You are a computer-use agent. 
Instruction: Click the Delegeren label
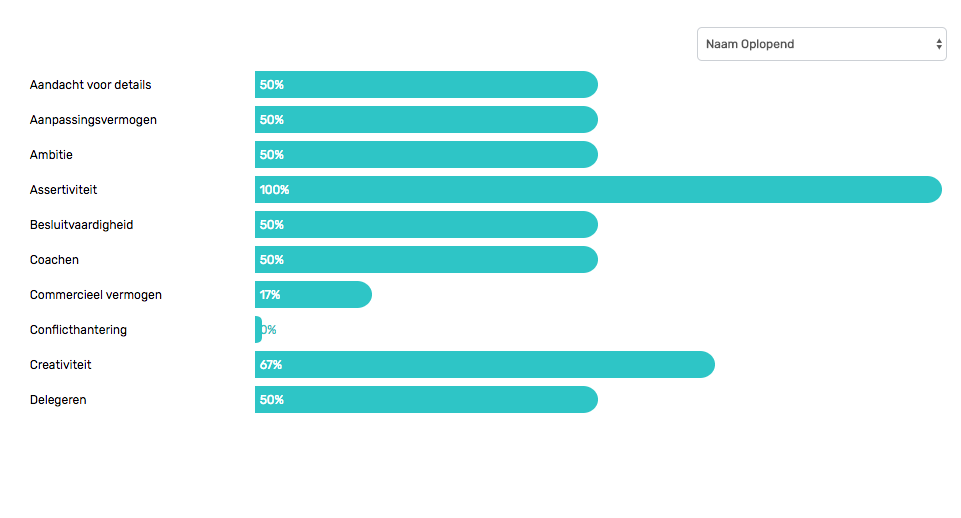click(58, 400)
